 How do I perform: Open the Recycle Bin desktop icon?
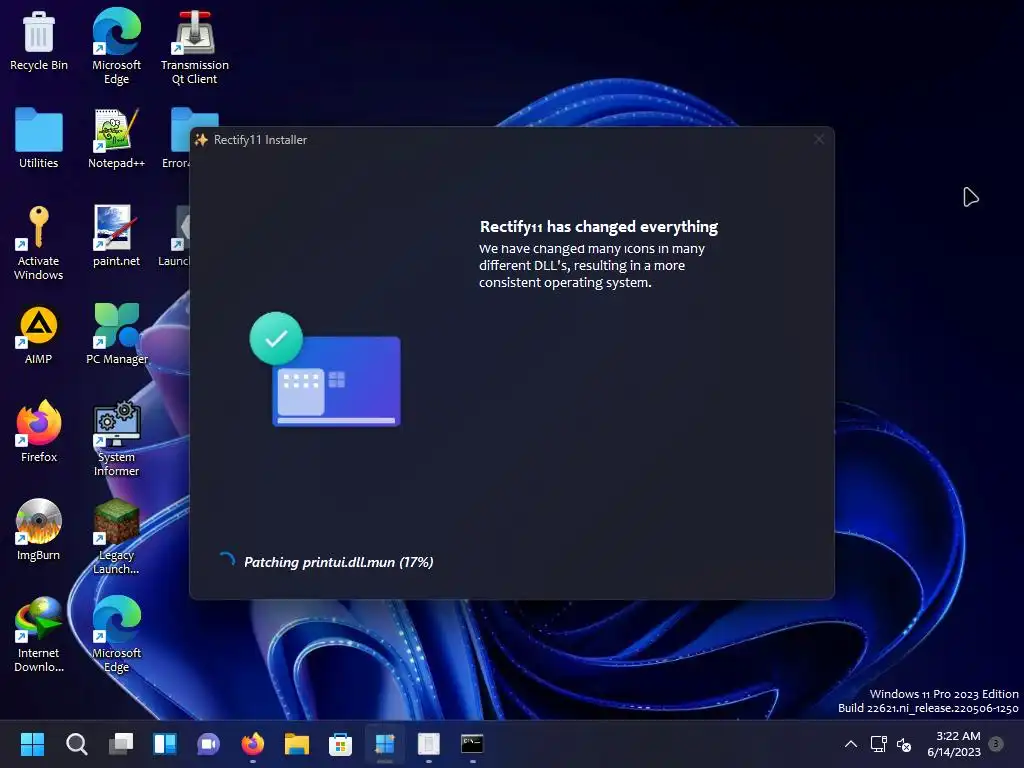tap(39, 41)
